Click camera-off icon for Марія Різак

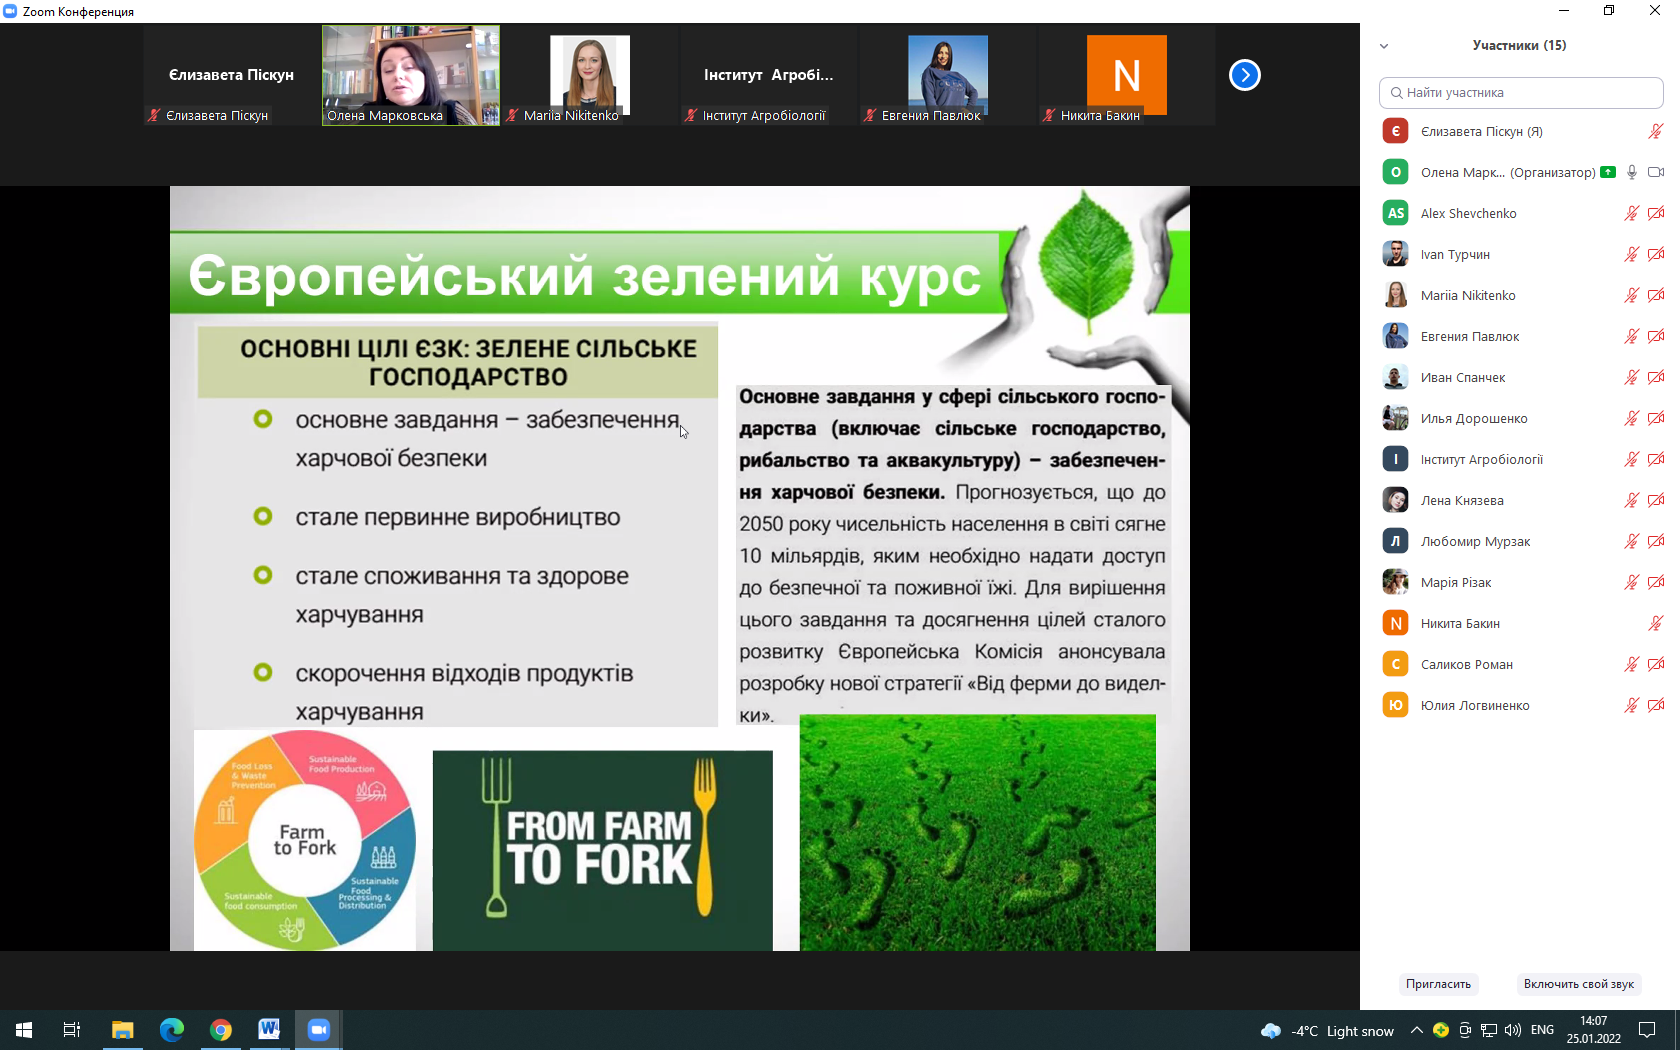pyautogui.click(x=1656, y=582)
